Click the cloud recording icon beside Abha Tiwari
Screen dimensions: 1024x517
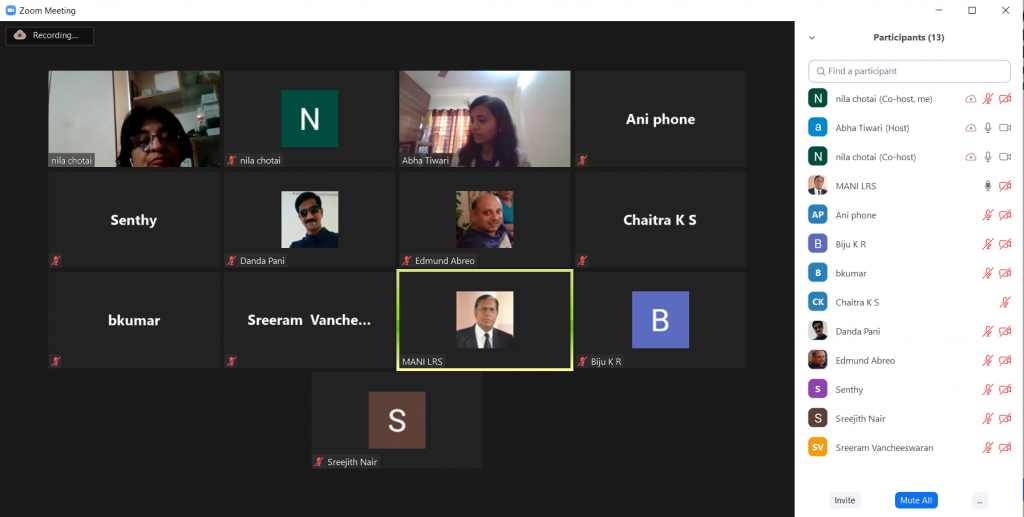click(971, 128)
